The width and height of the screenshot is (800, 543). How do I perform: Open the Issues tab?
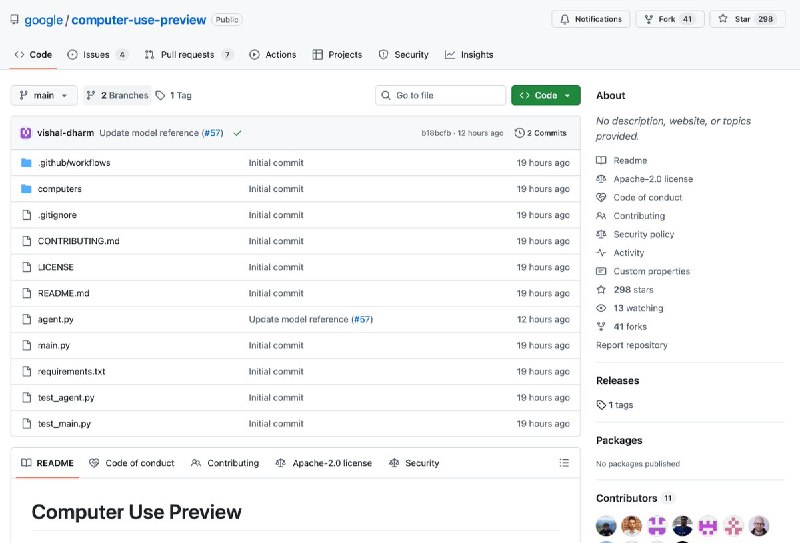[x=98, y=55]
